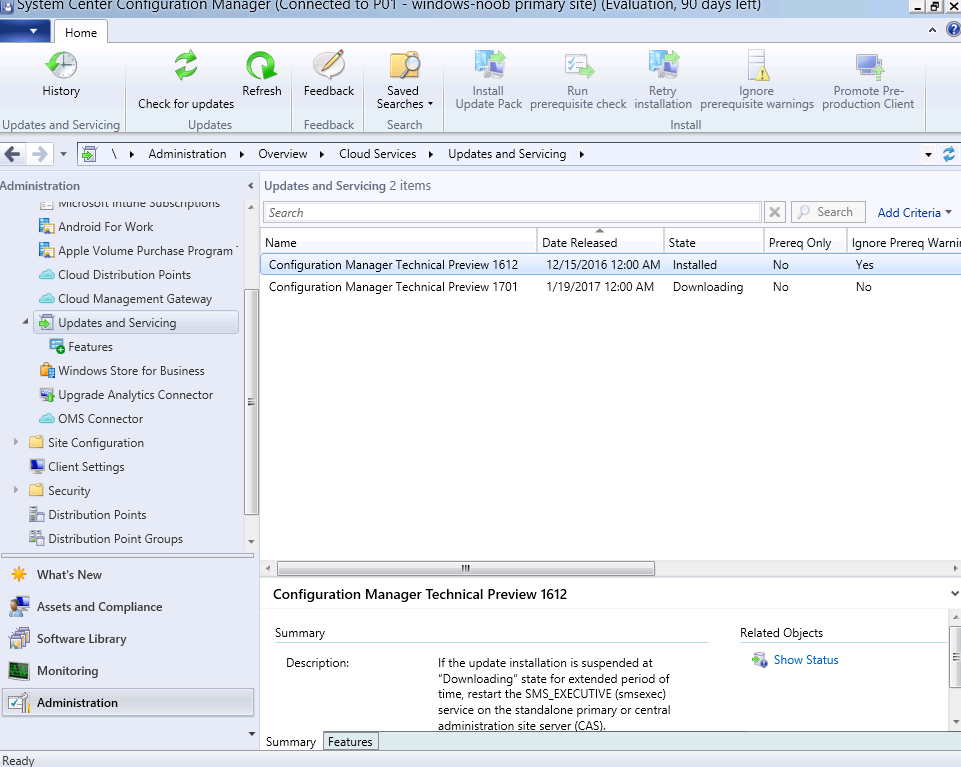
Task: Select the Configuration Manager Technical Preview 1612 row
Action: click(x=610, y=265)
